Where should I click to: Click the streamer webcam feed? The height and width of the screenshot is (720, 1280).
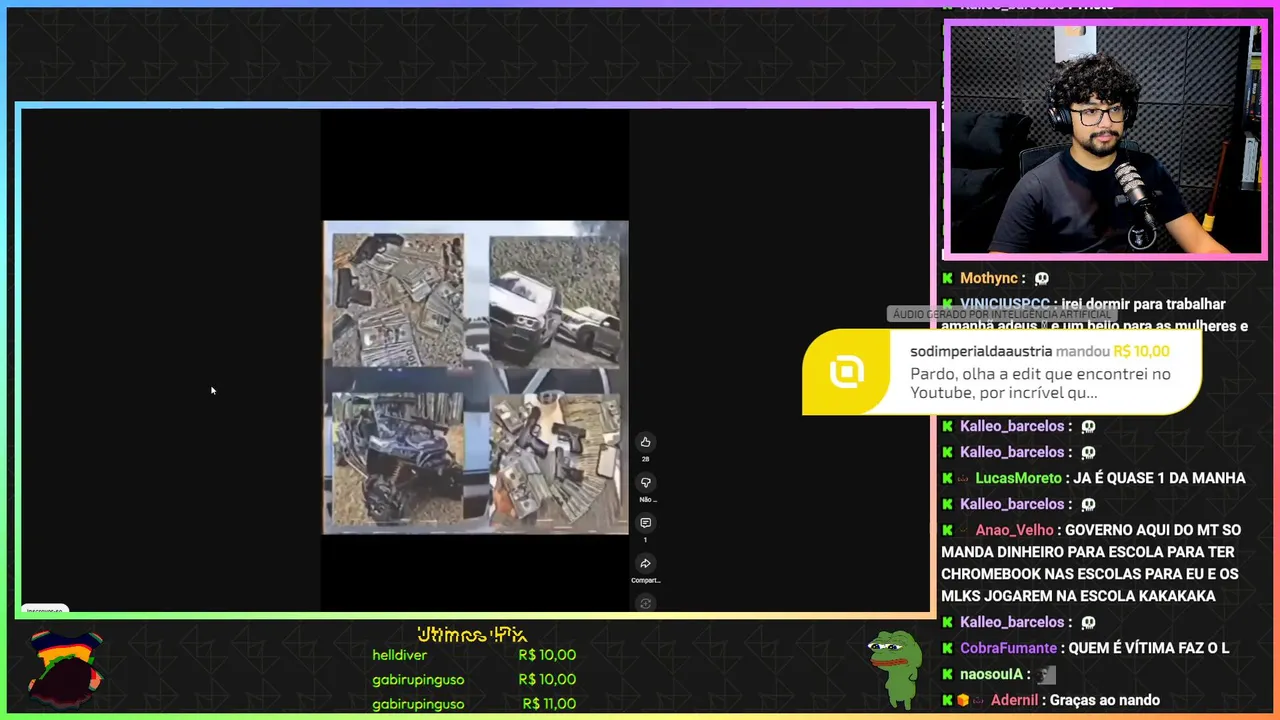[1105, 140]
